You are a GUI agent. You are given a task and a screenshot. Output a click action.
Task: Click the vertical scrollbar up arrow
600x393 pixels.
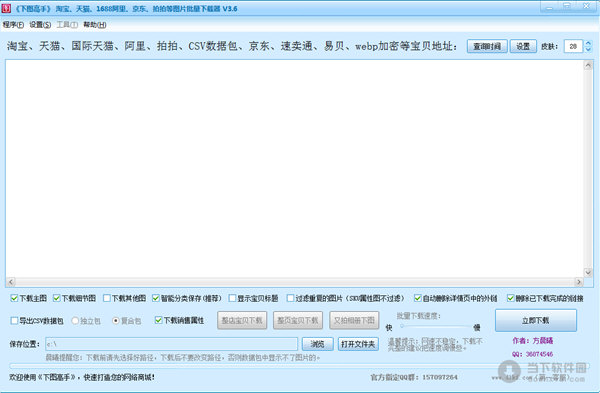(x=588, y=65)
